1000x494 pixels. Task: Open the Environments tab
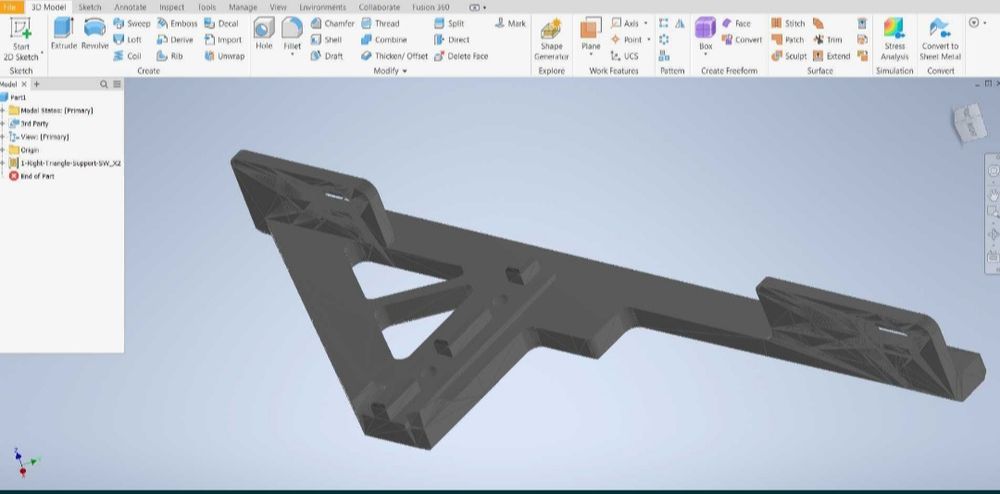tap(322, 7)
